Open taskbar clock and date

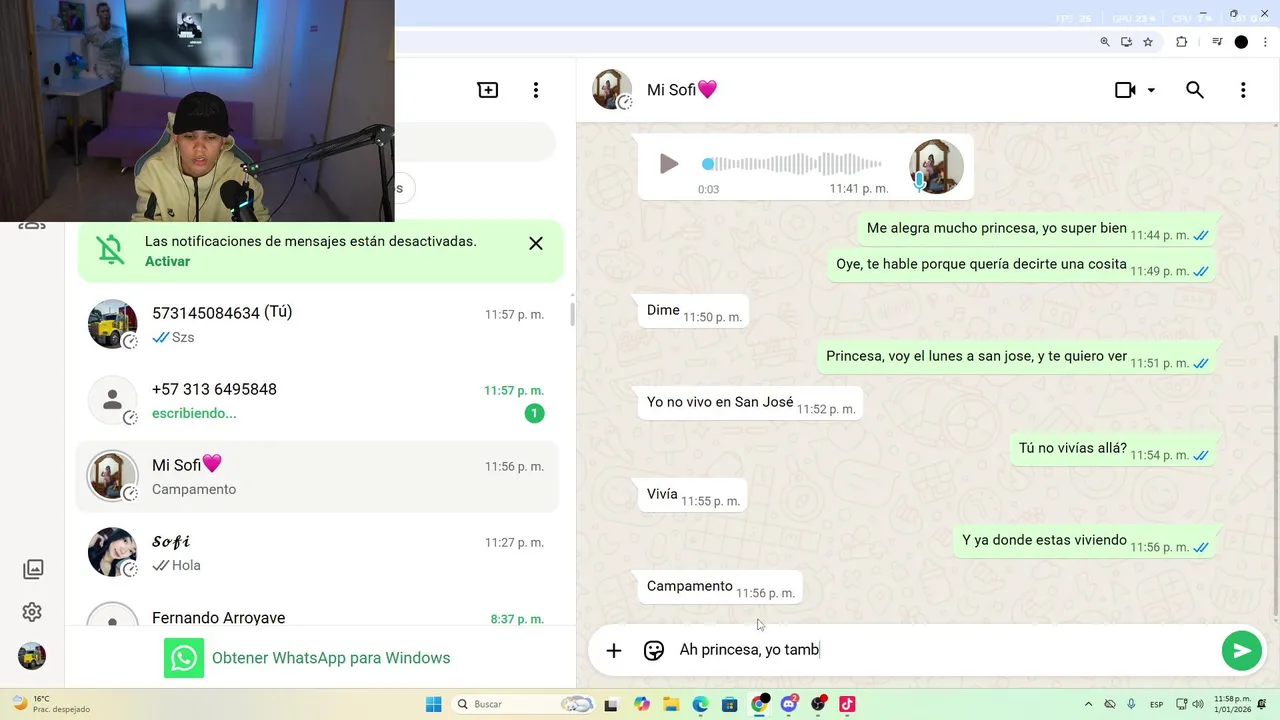click(x=1232, y=704)
